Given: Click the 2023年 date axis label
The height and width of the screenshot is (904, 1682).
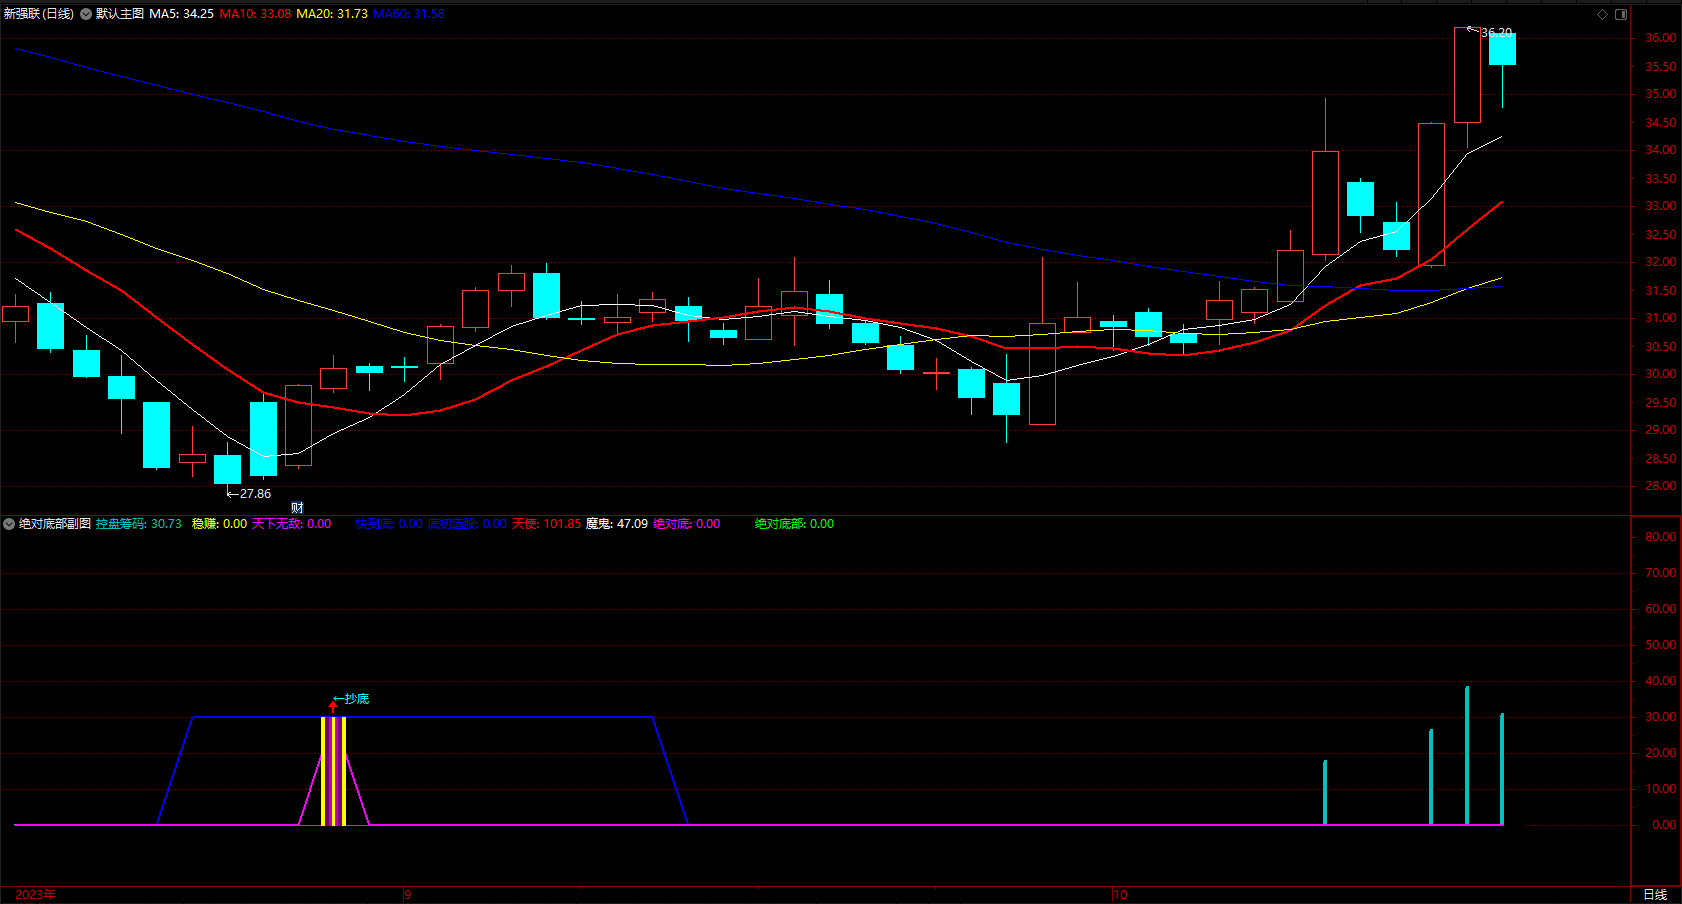Looking at the screenshot, I should click(x=36, y=895).
